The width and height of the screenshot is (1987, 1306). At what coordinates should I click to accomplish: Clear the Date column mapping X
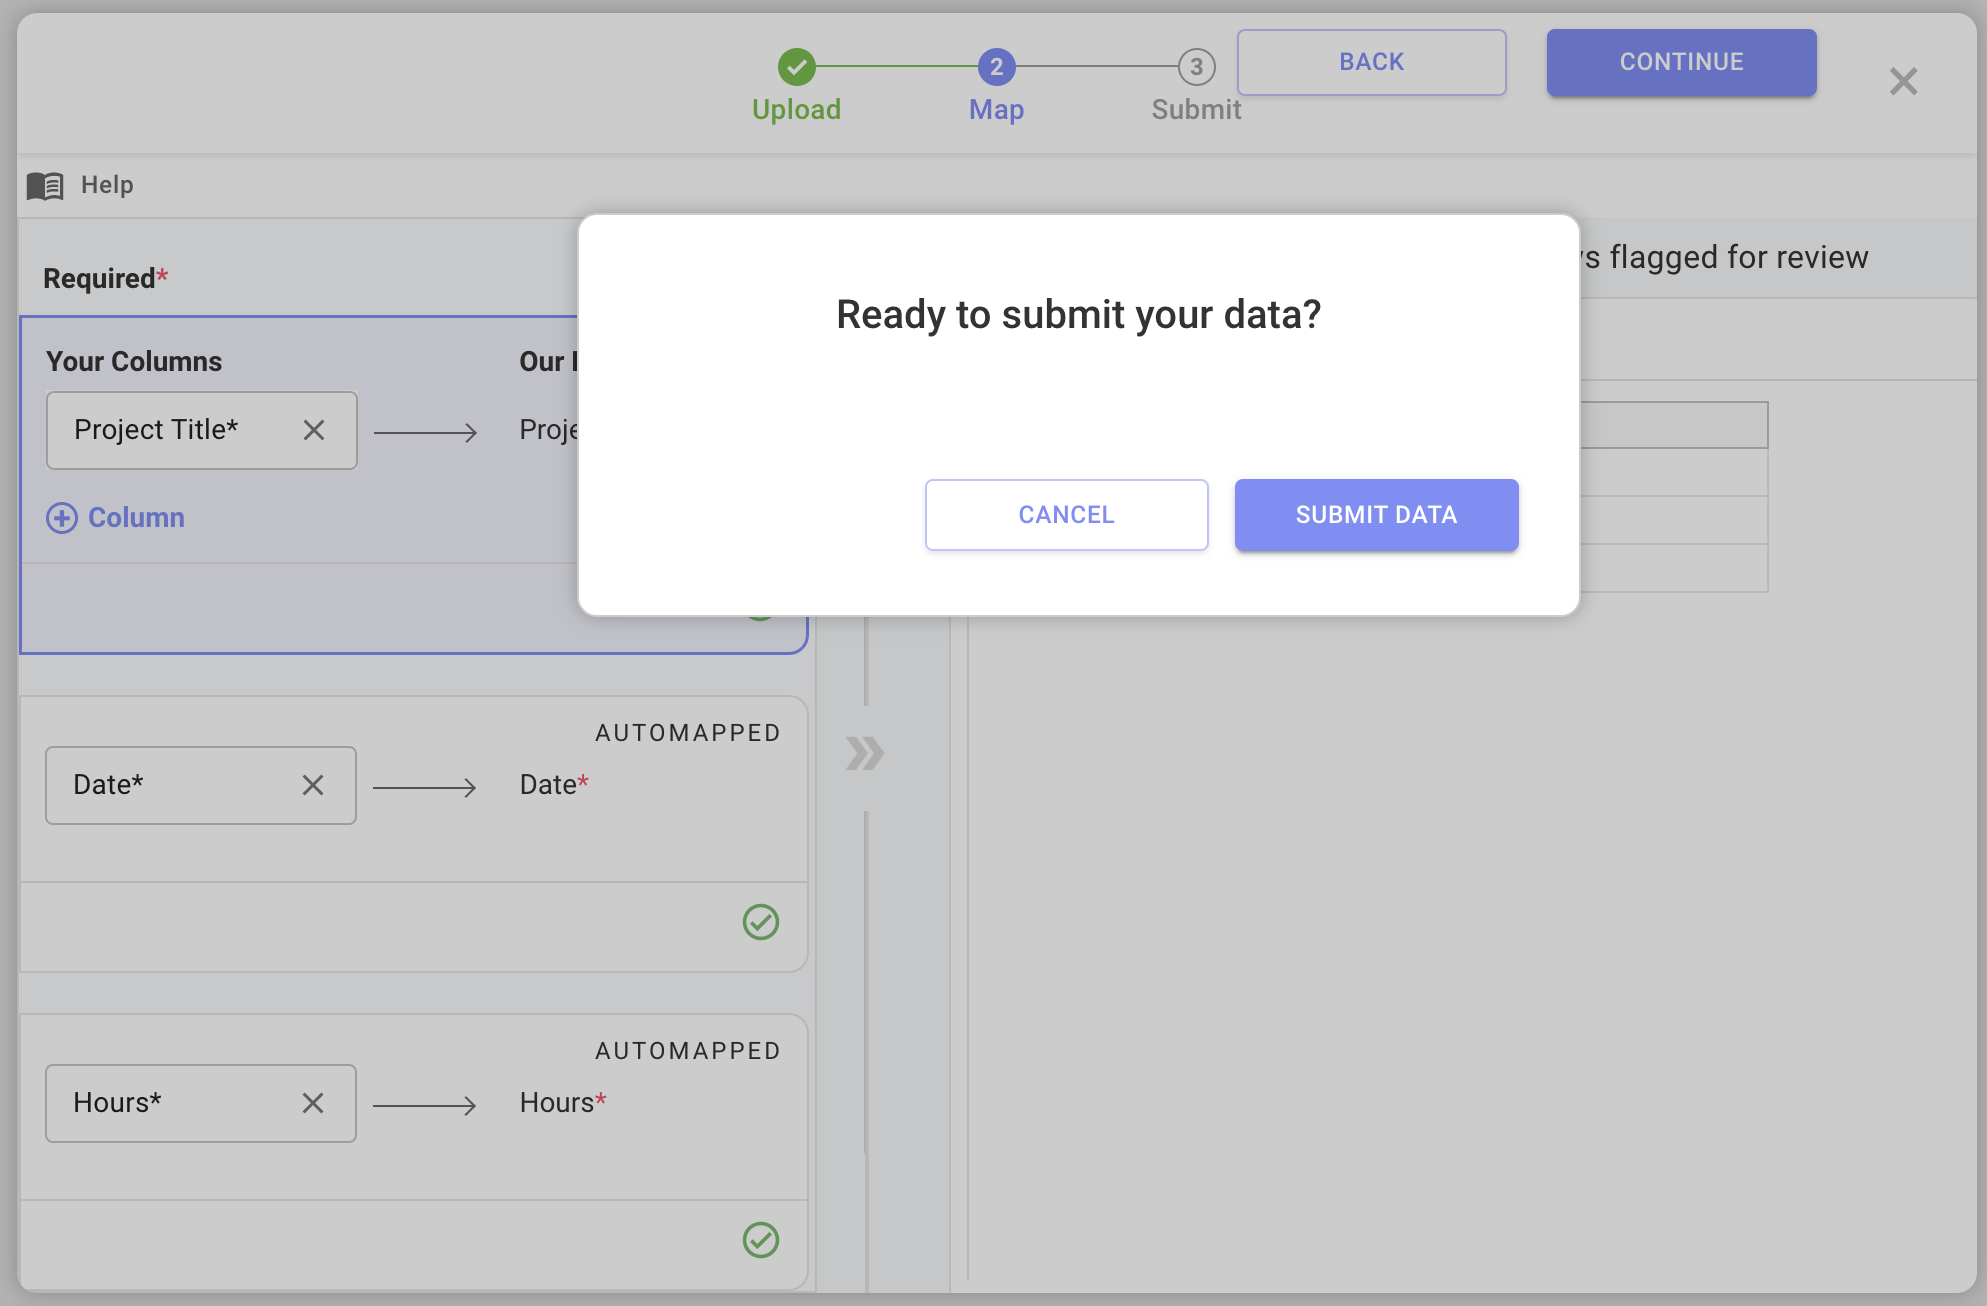click(313, 785)
